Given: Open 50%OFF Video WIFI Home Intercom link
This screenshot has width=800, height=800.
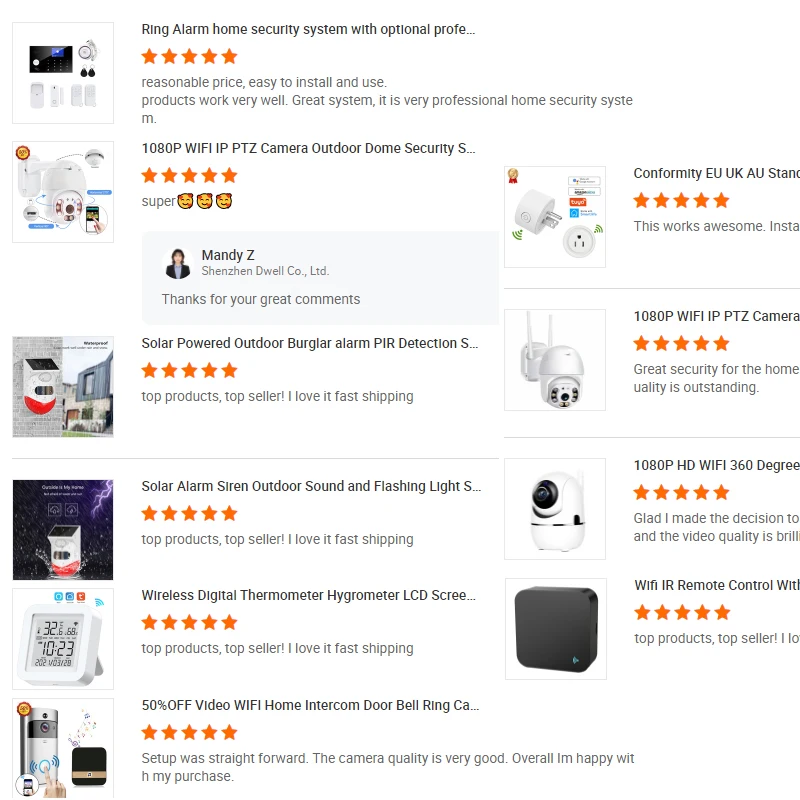Looking at the screenshot, I should click(310, 706).
